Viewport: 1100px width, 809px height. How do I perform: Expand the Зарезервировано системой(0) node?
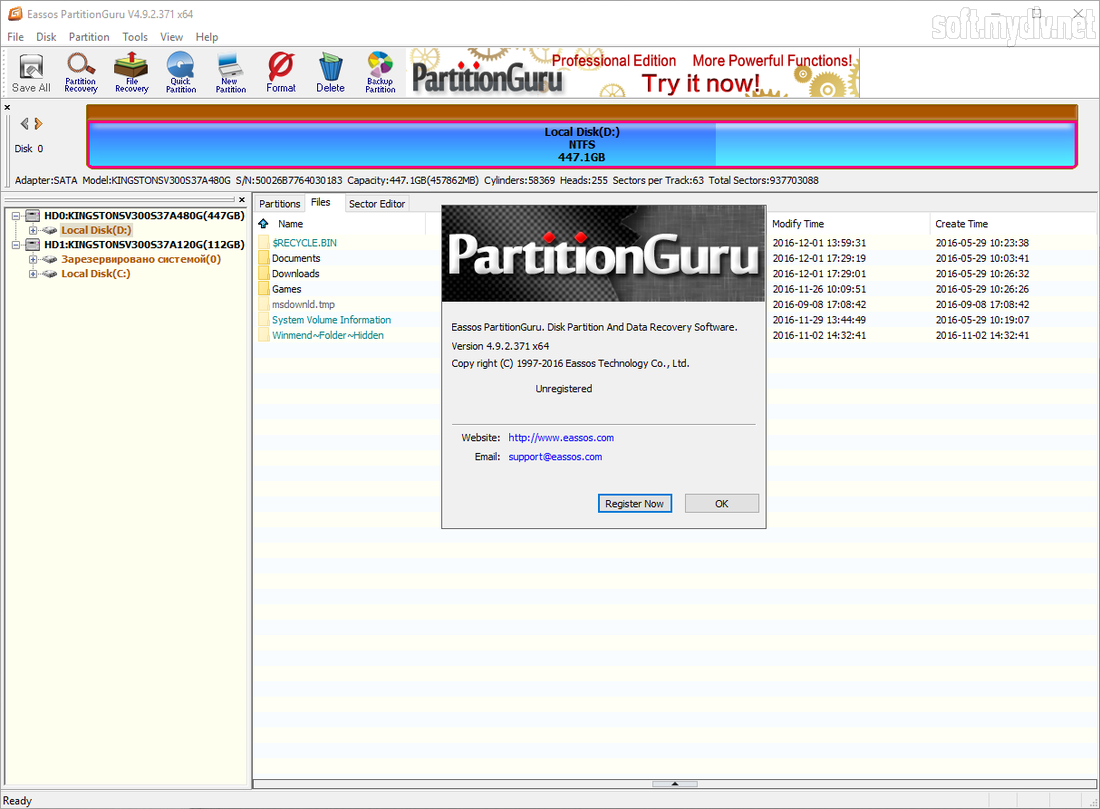pyautogui.click(x=33, y=260)
